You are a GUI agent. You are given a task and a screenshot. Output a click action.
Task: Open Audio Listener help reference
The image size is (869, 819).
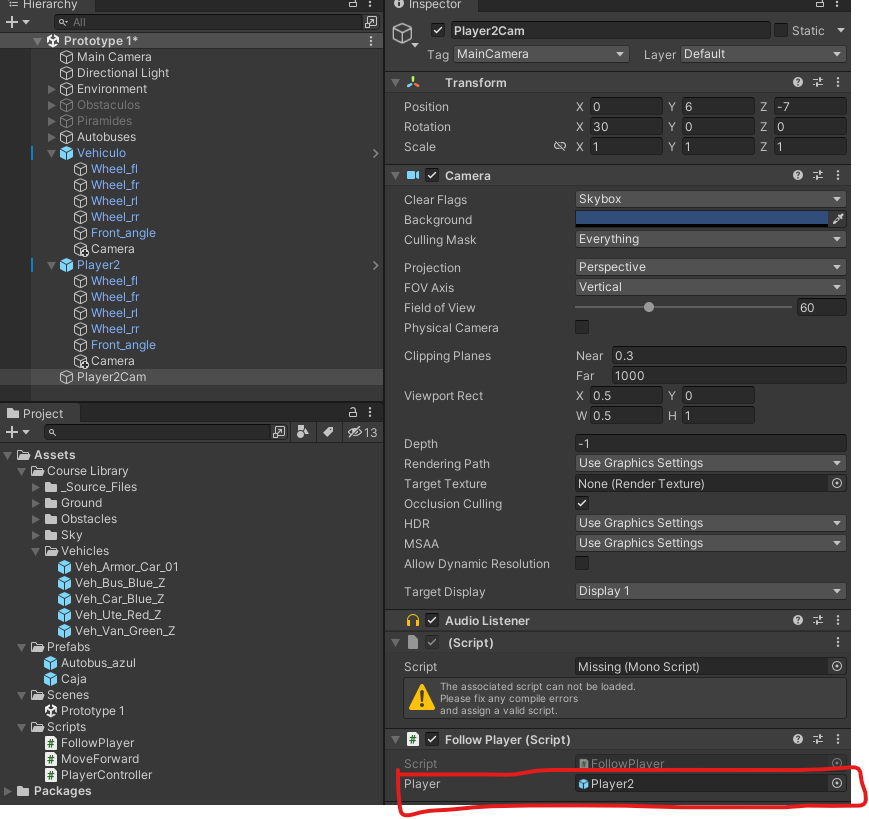[798, 621]
